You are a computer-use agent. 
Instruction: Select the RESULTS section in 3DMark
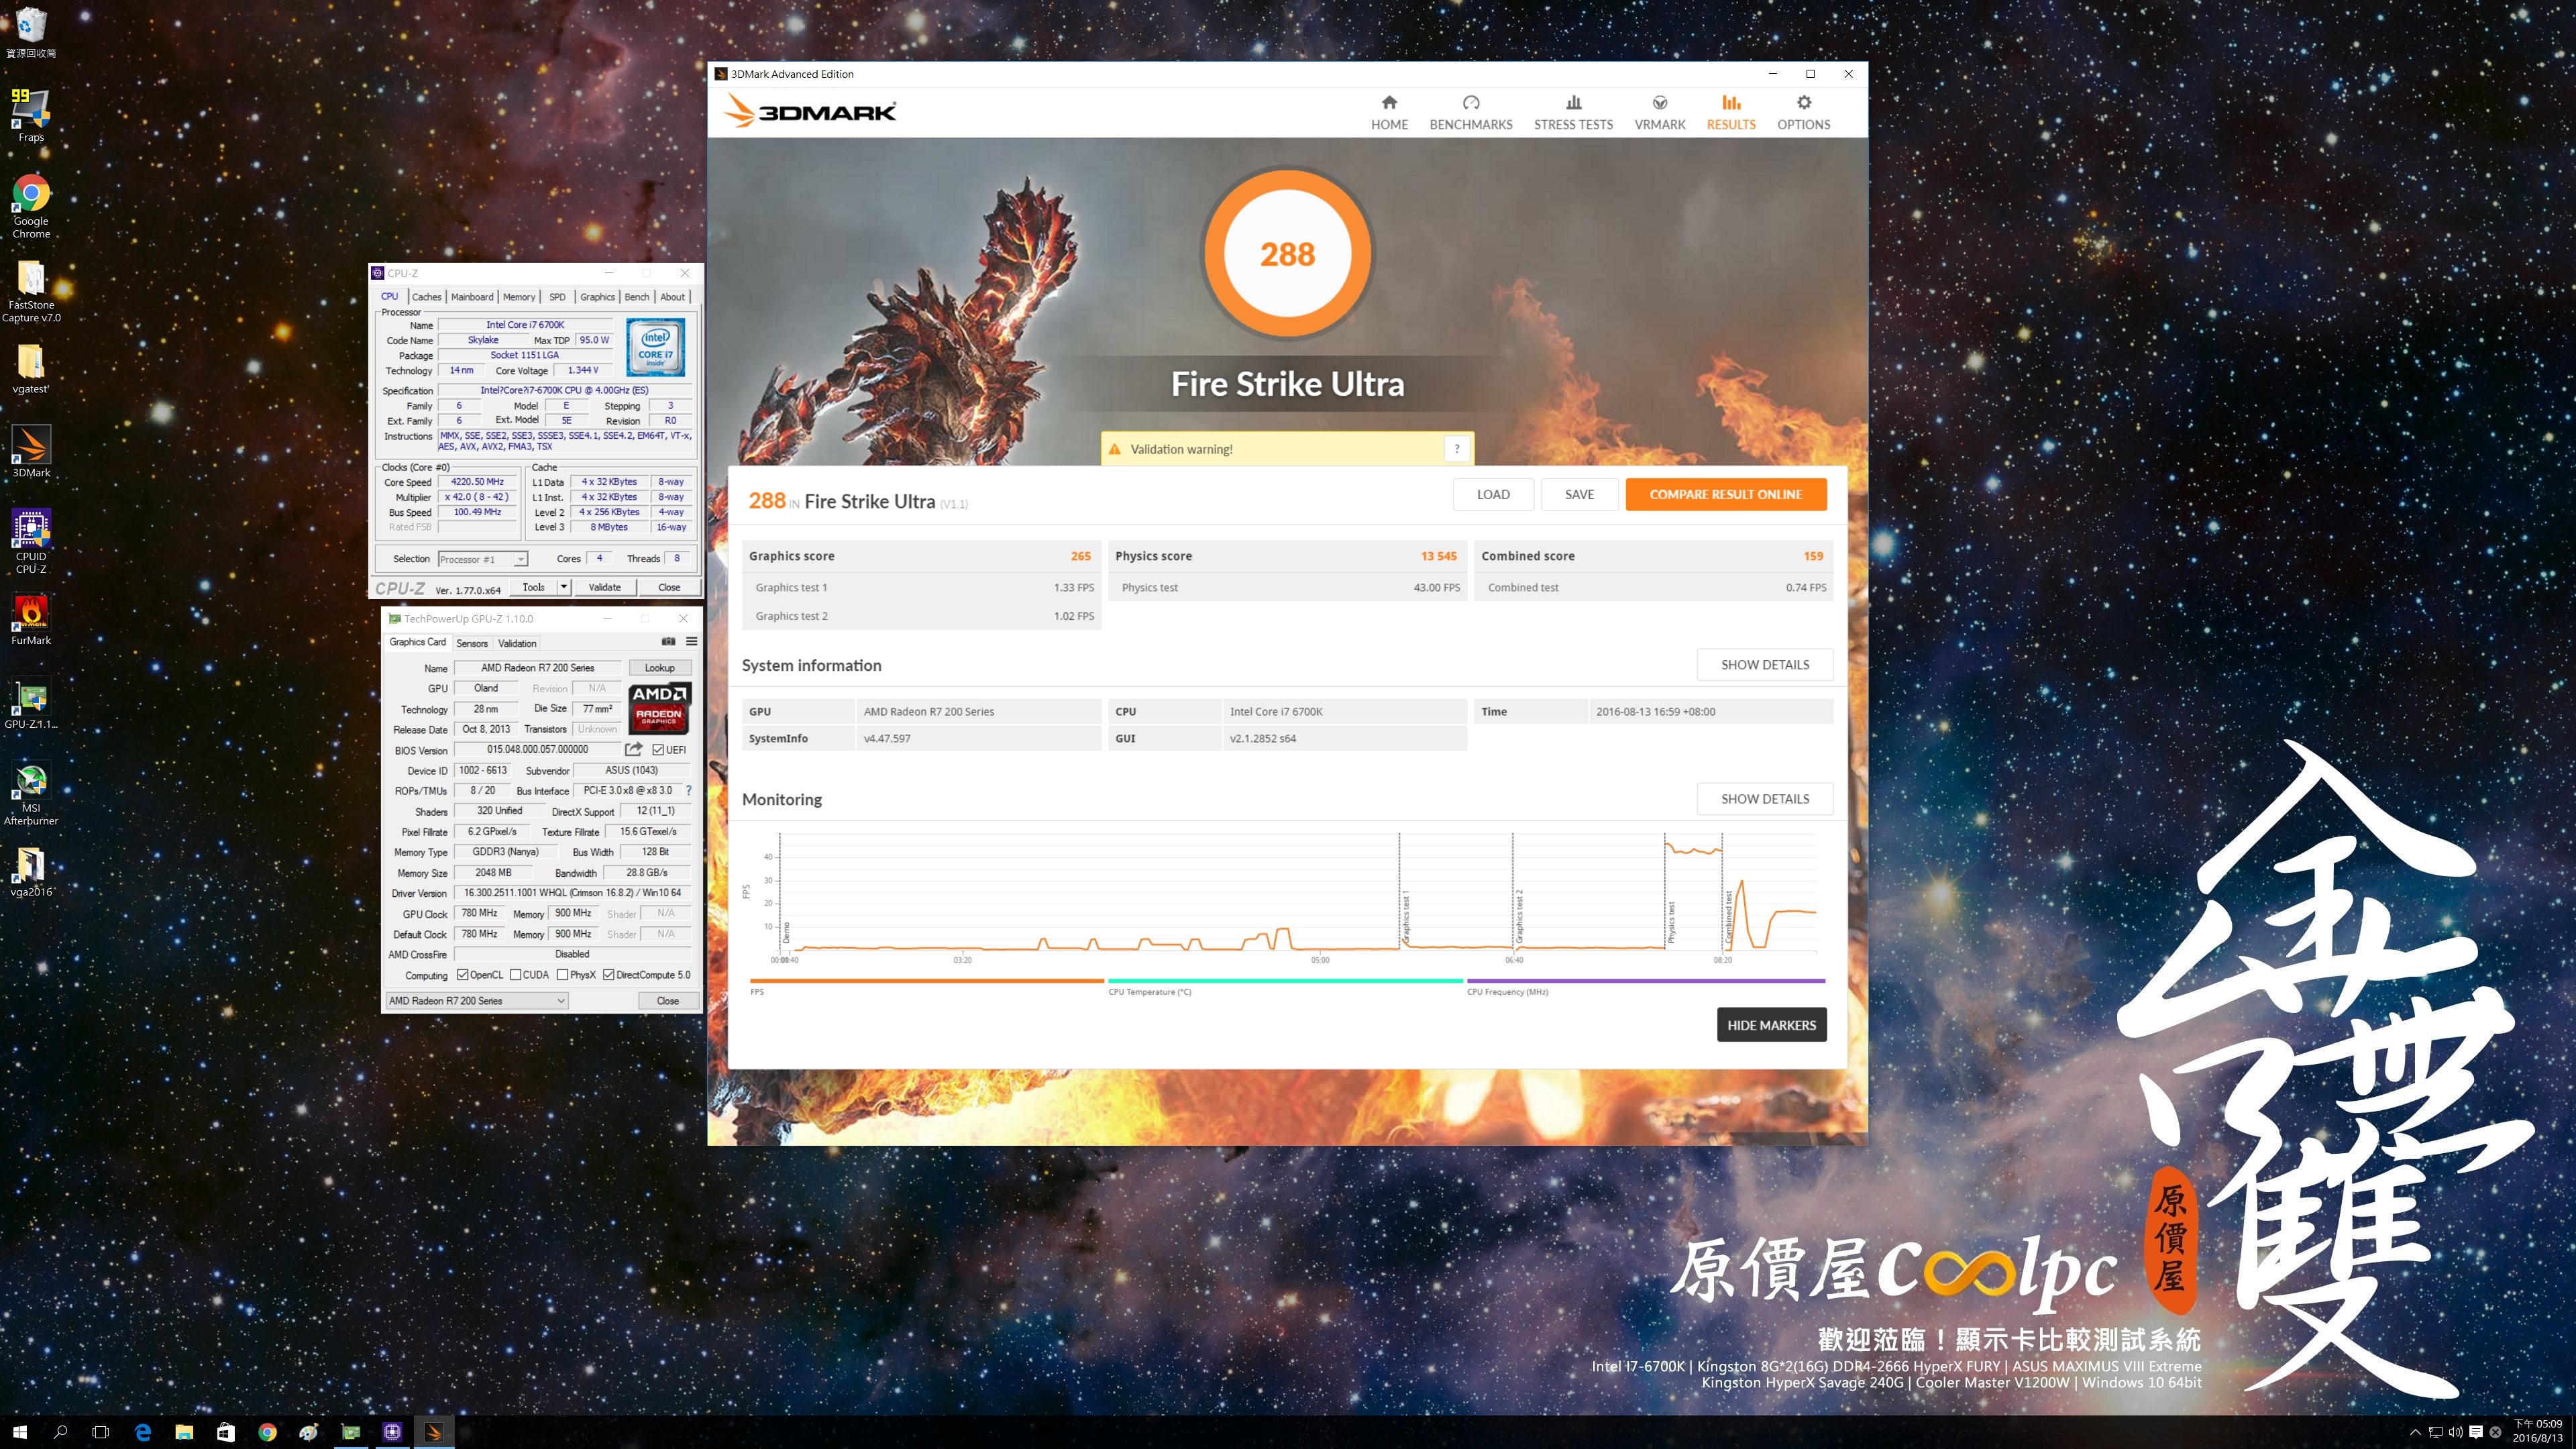click(1731, 112)
